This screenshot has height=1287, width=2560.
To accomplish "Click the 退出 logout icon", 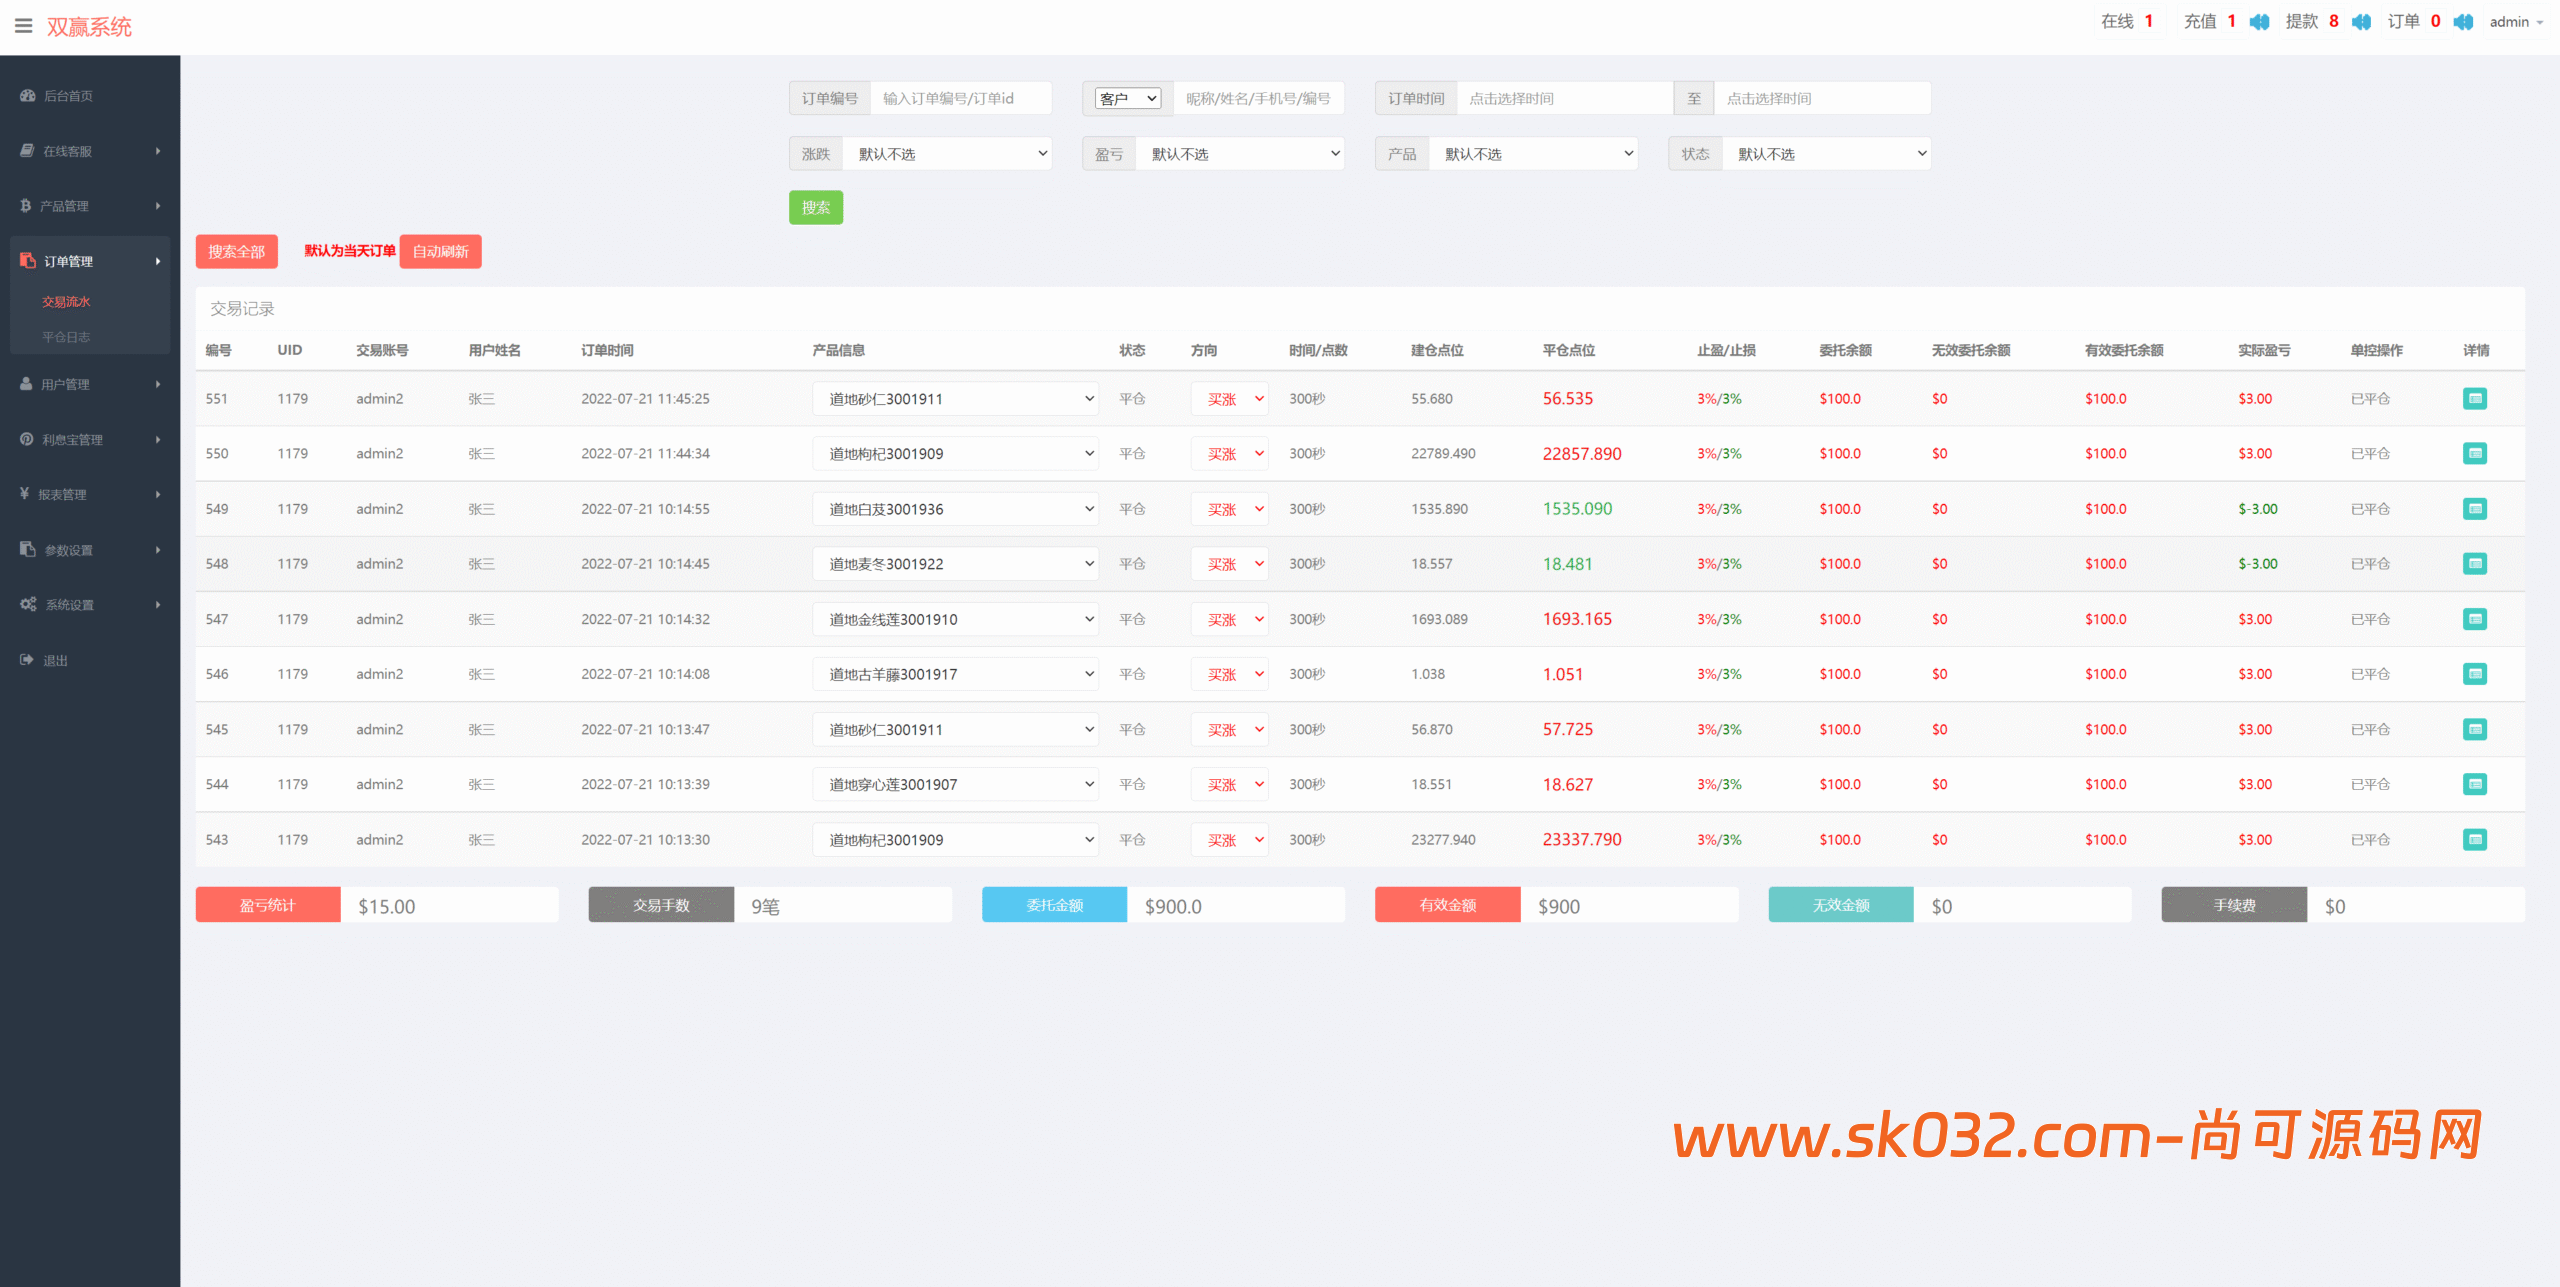I will (27, 660).
